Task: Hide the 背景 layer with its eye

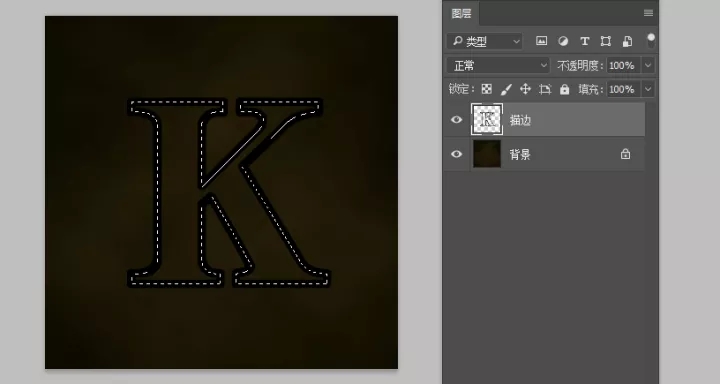Action: (x=456, y=154)
